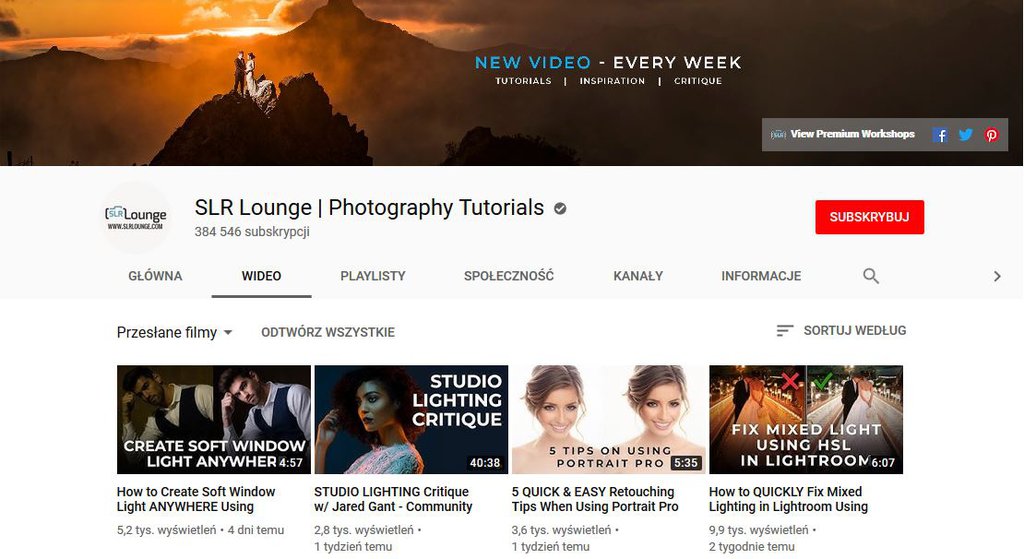Open the Pinterest icon in the banner
The height and width of the screenshot is (559, 1024).
(991, 135)
